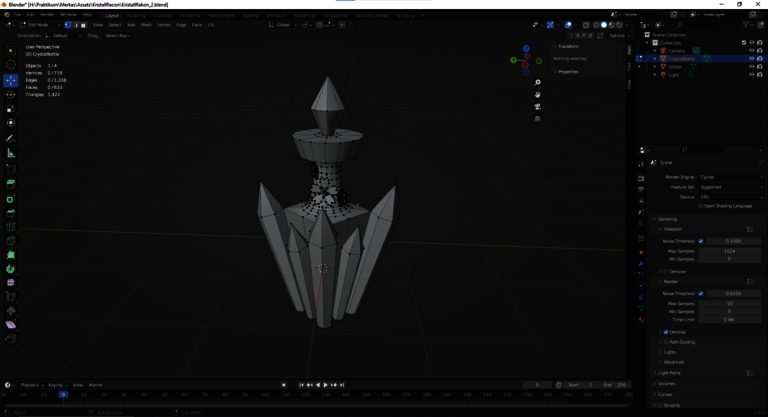768x417 pixels.
Task: Select the Select Box tool at toolbar top
Action: 11,50
